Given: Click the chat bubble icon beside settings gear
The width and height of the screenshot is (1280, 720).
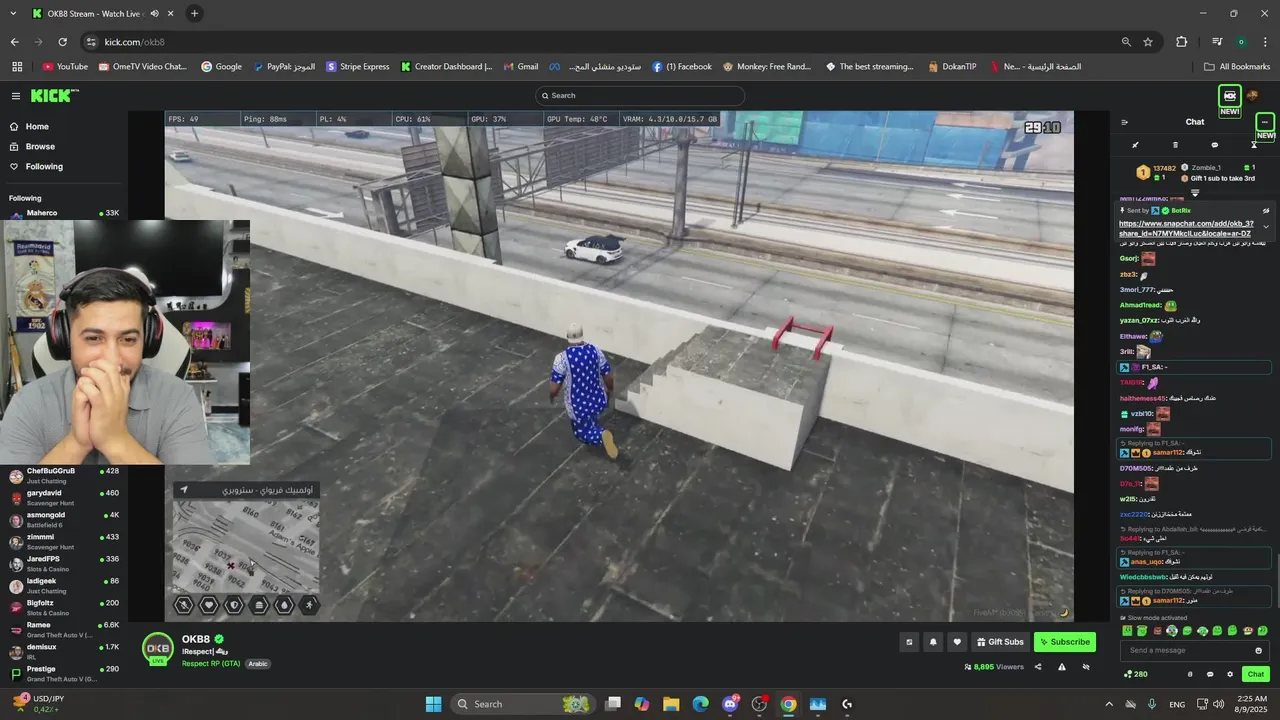Looking at the screenshot, I should (x=1210, y=674).
